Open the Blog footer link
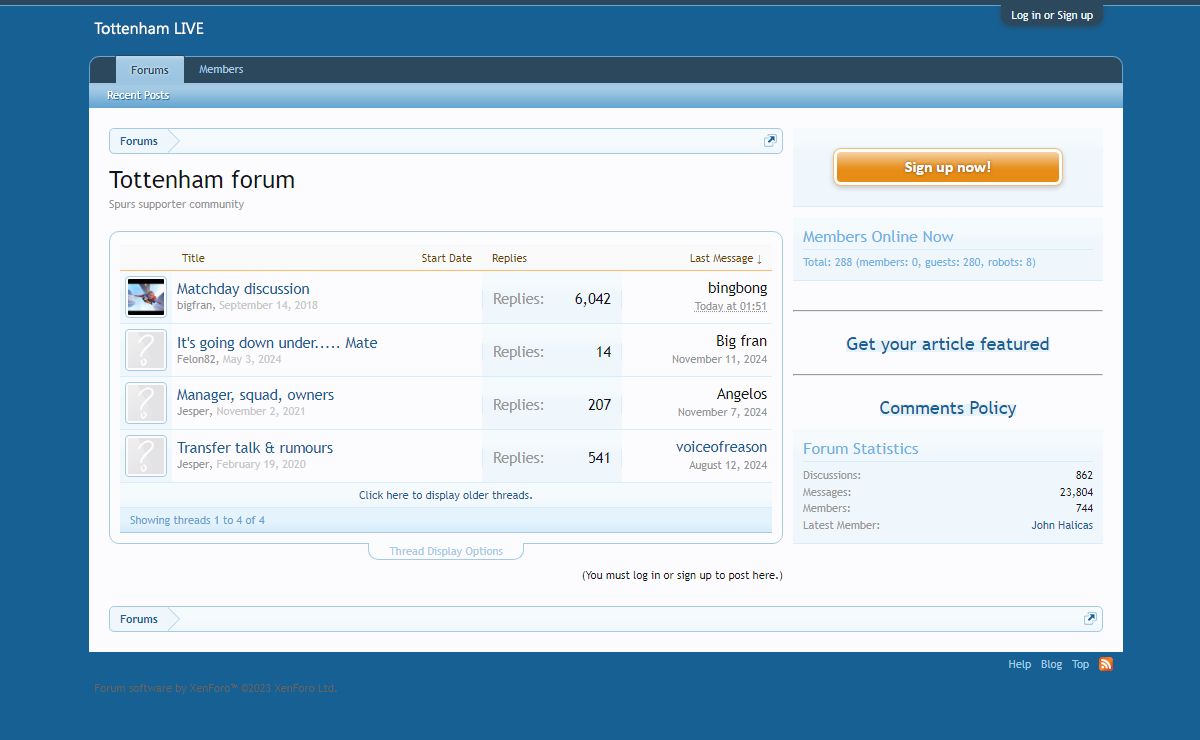This screenshot has height=740, width=1200. tap(1051, 664)
